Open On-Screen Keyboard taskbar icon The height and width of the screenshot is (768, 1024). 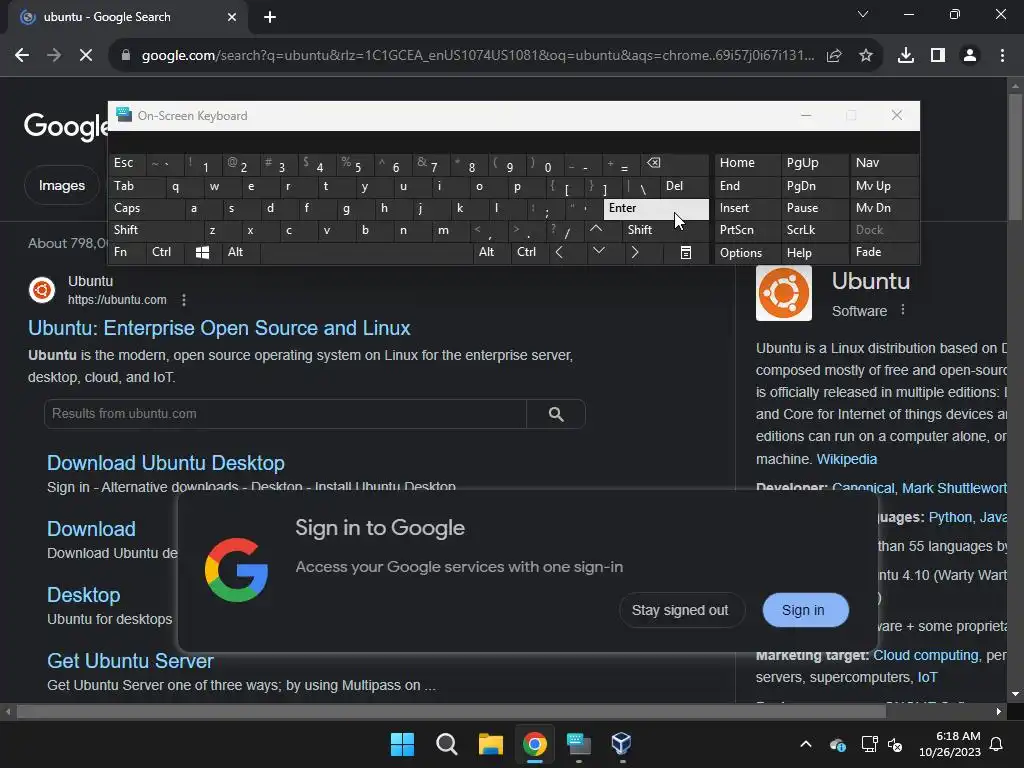tap(578, 744)
